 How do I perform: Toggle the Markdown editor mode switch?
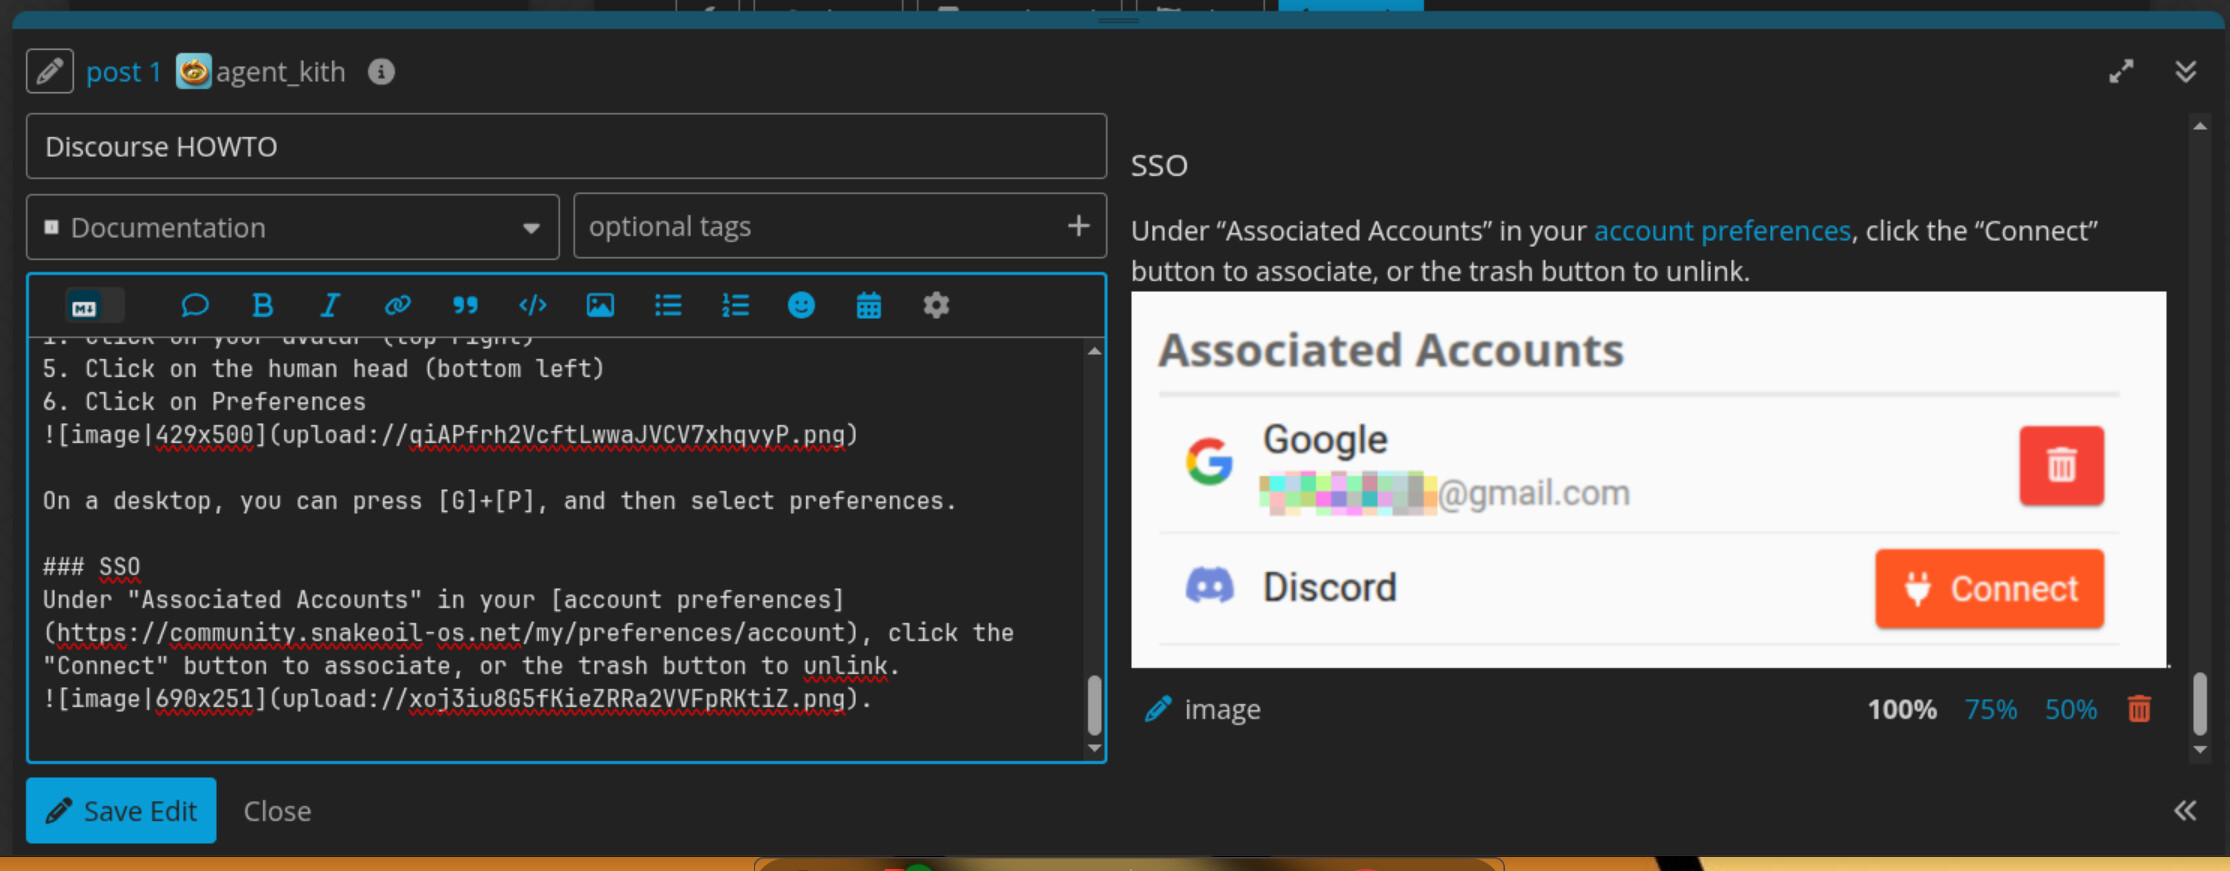tap(94, 306)
